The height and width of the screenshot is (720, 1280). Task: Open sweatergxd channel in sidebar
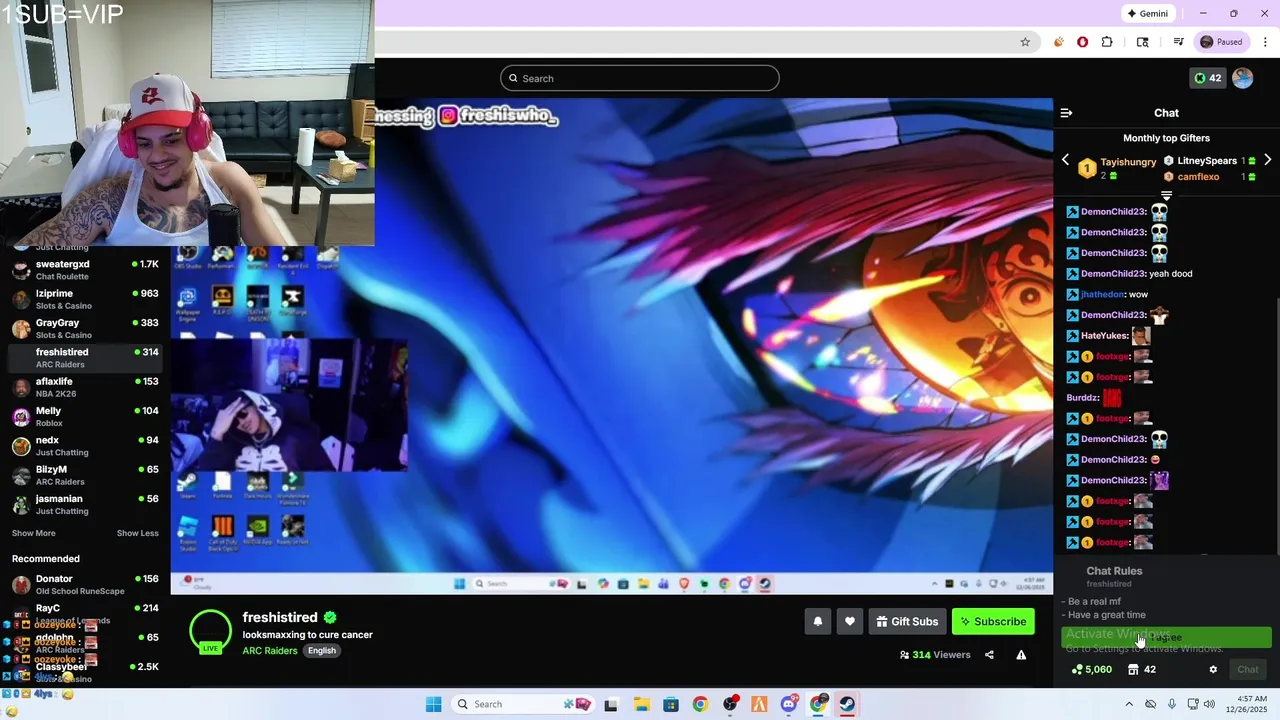pyautogui.click(x=85, y=270)
